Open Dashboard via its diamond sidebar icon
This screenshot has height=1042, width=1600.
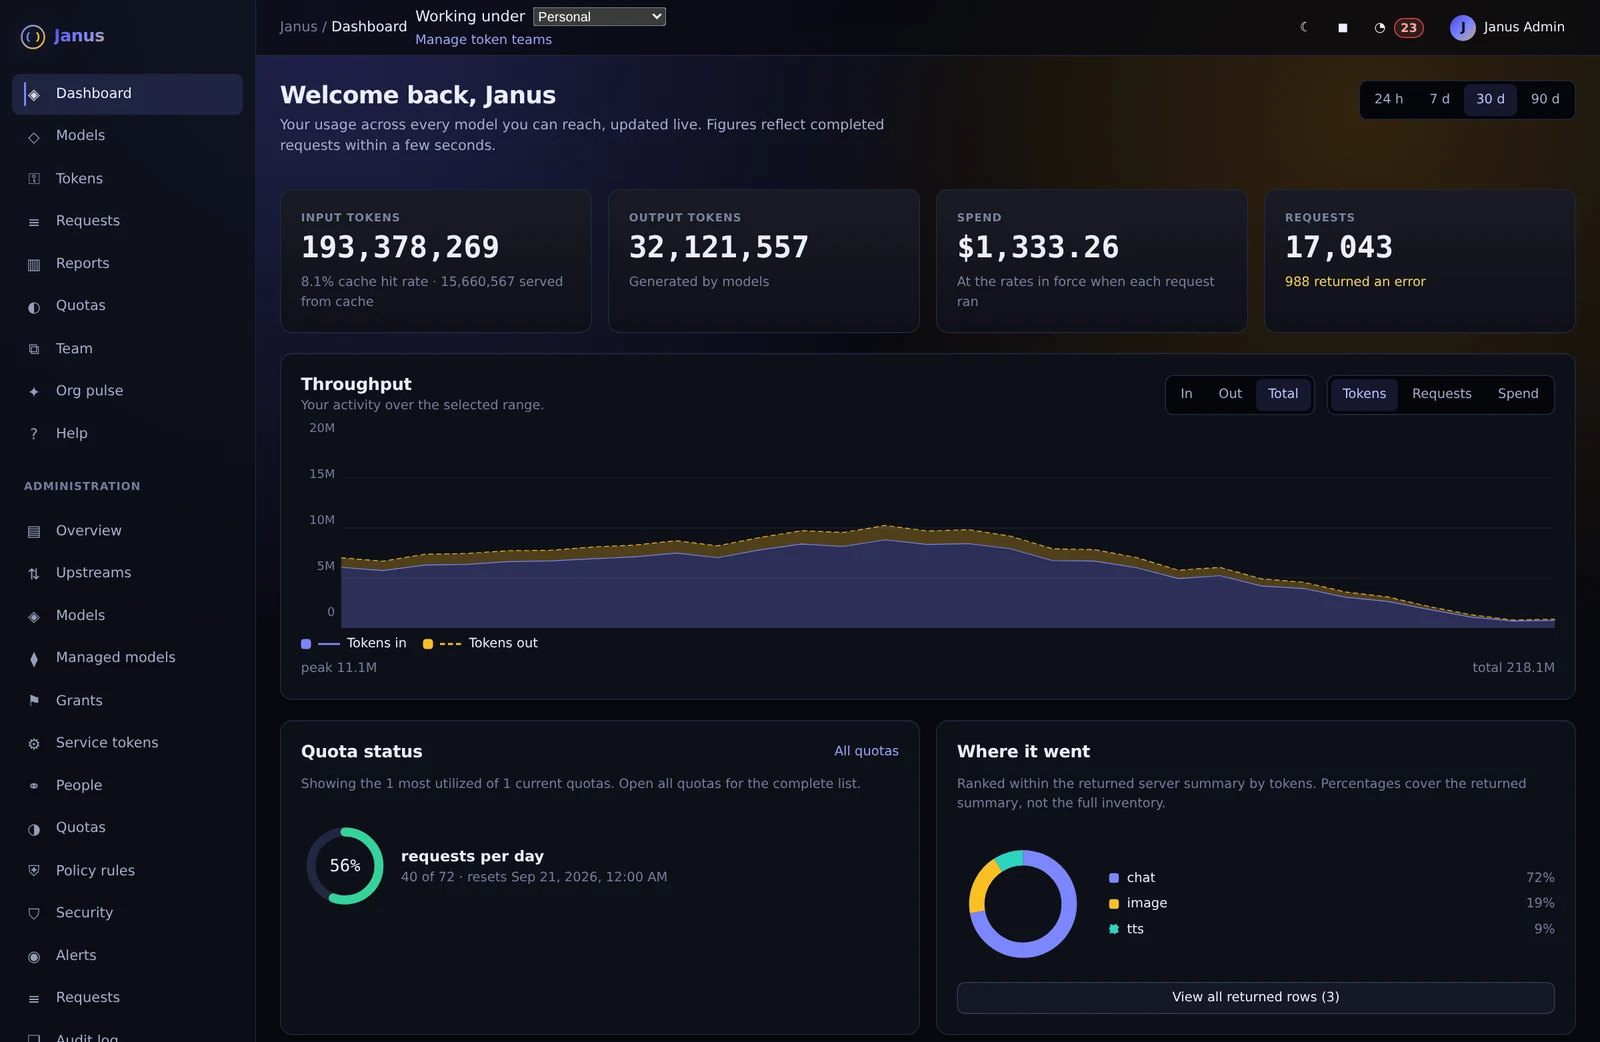[34, 94]
